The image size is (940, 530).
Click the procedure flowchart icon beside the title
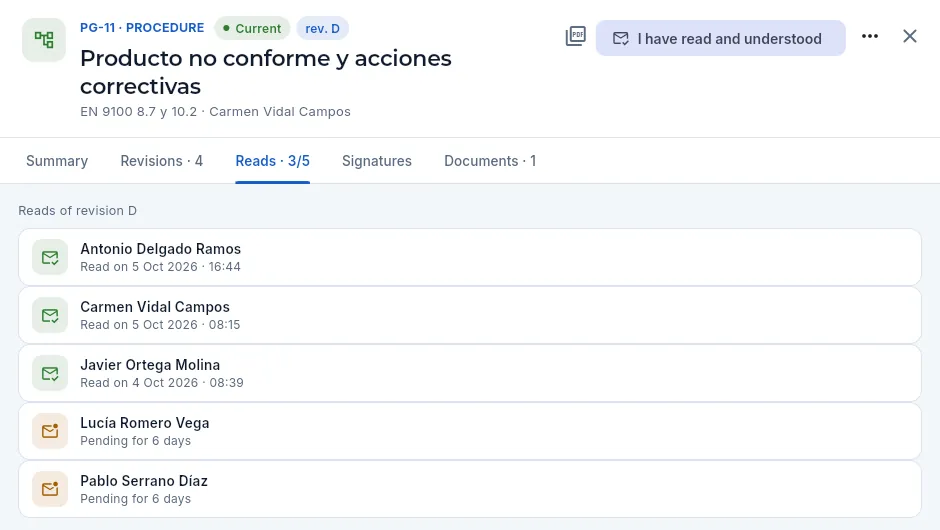point(44,40)
